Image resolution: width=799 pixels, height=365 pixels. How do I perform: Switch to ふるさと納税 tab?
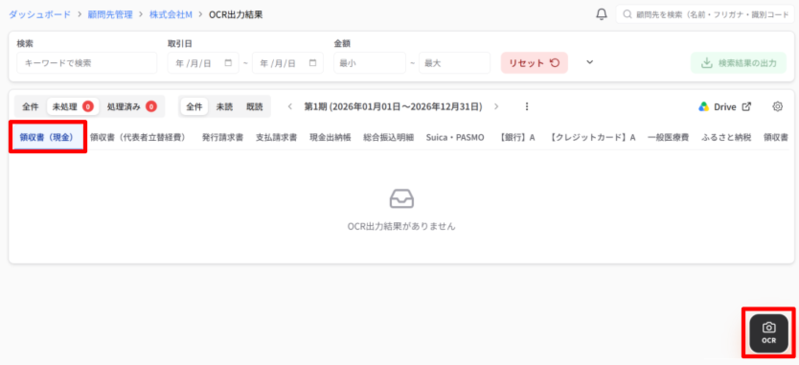pyautogui.click(x=726, y=137)
